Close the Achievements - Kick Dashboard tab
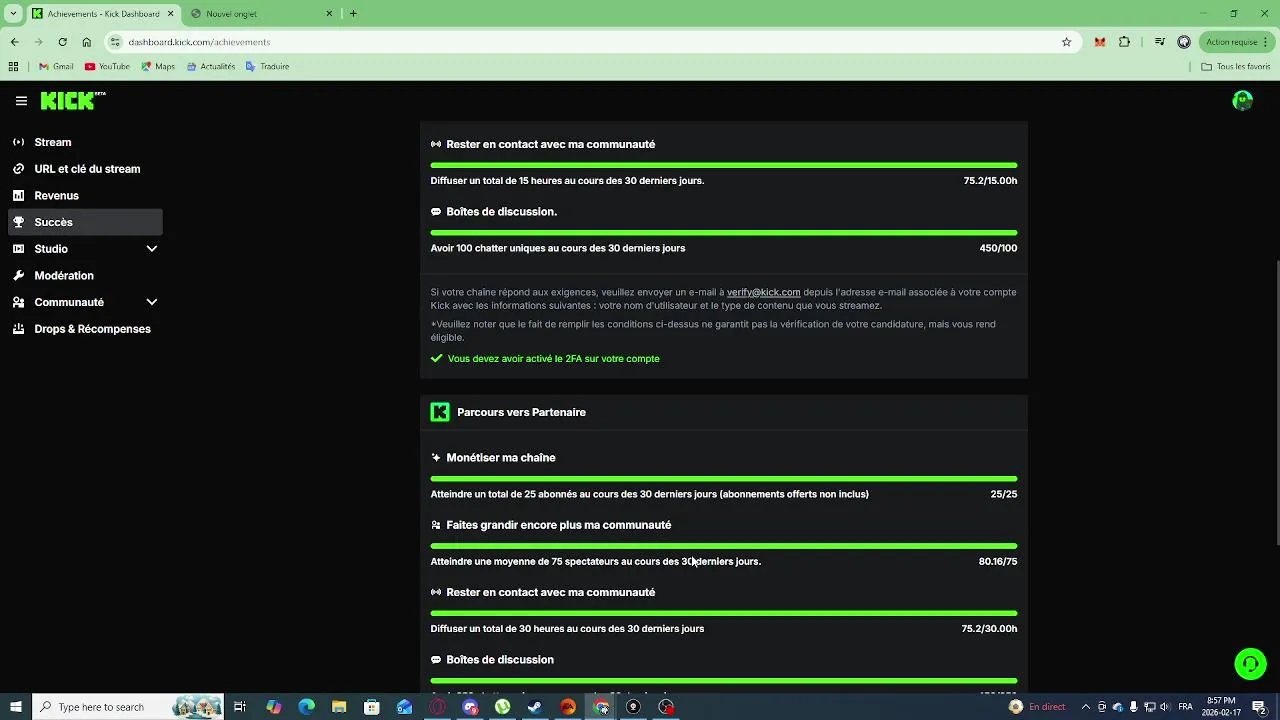The image size is (1280, 720). (x=171, y=14)
